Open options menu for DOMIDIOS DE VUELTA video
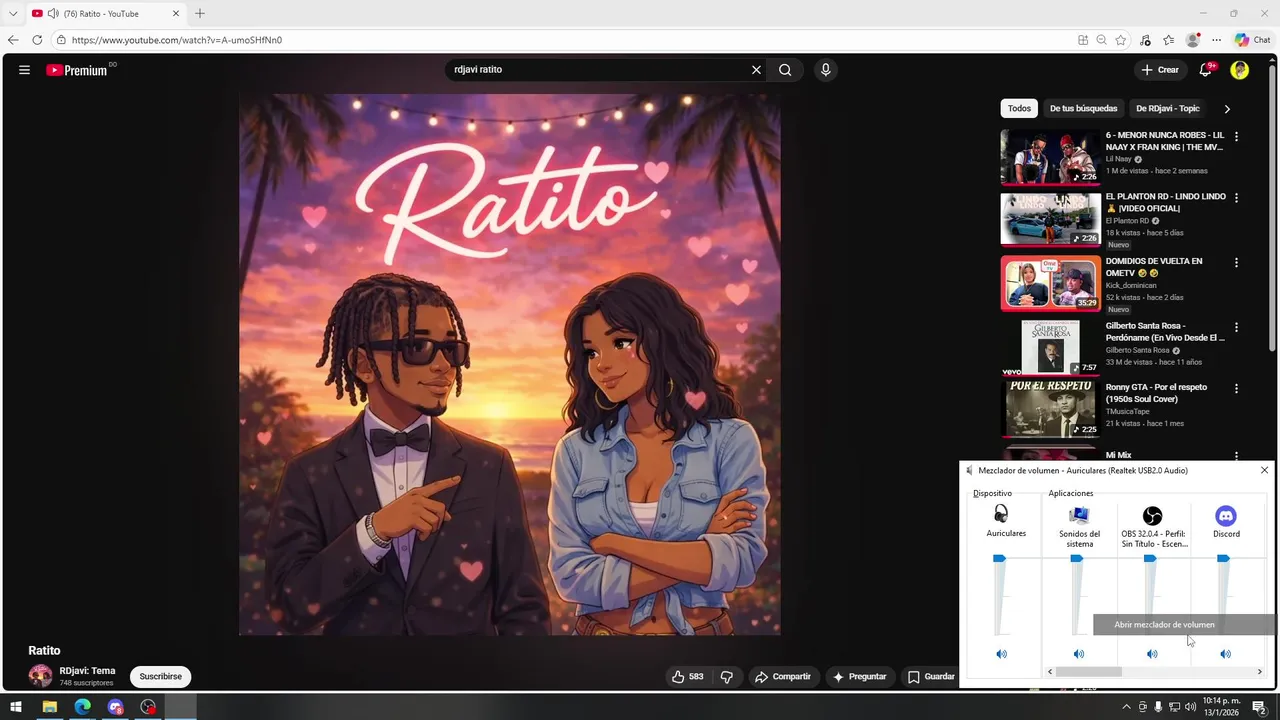Viewport: 1280px width, 720px height. [1236, 263]
